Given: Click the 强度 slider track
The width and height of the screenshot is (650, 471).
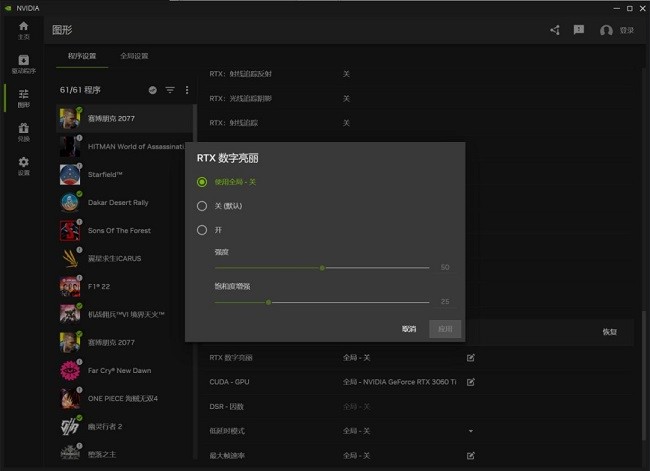Looking at the screenshot, I should [x=322, y=268].
